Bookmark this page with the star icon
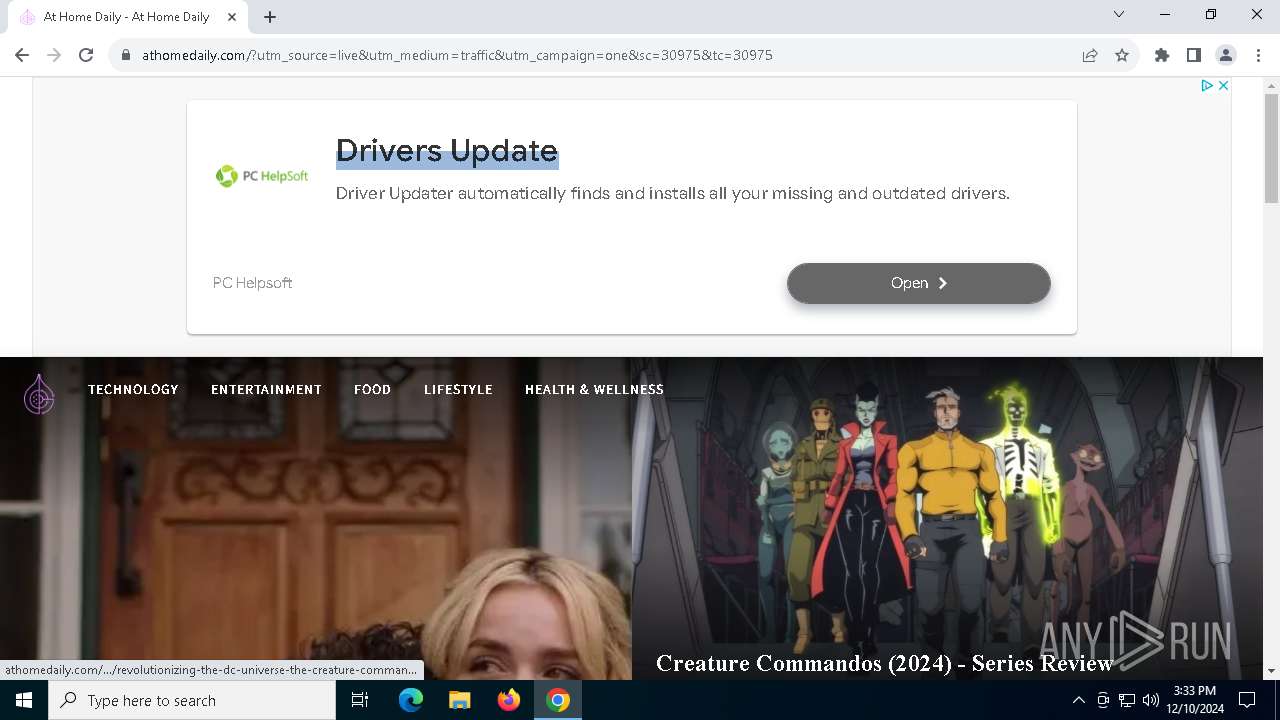Image resolution: width=1280 pixels, height=720 pixels. 1122,55
